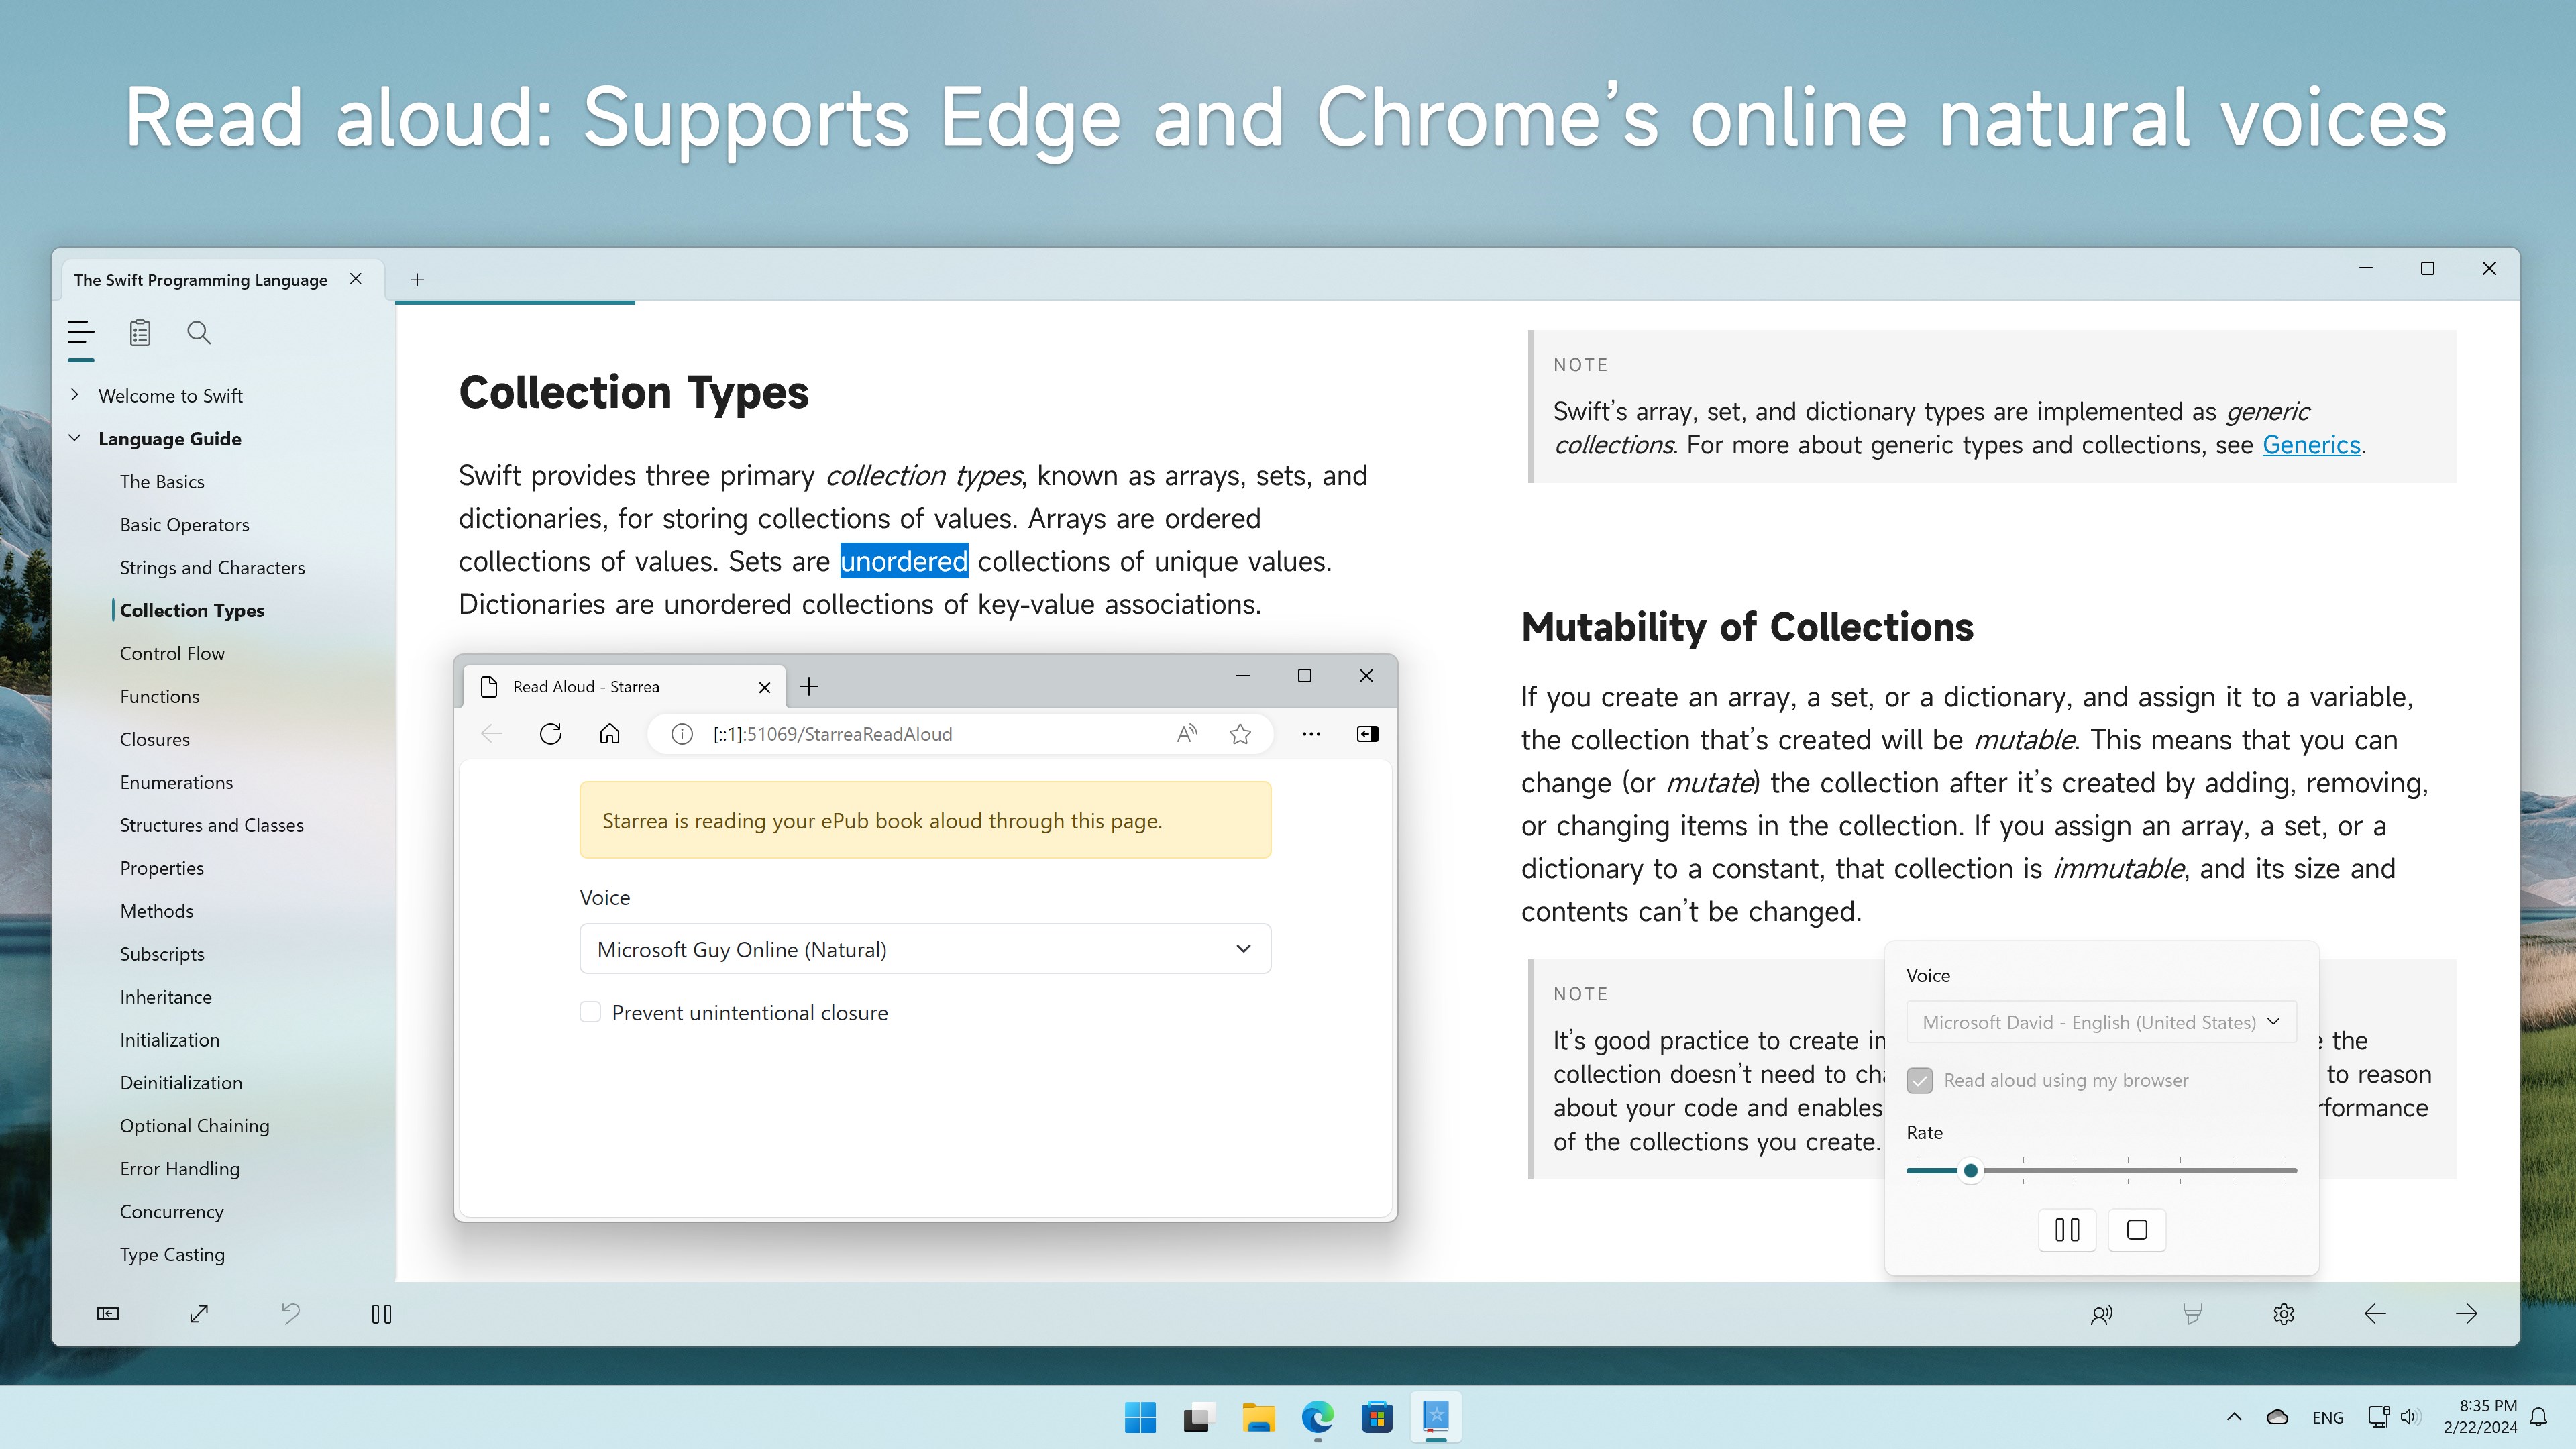Screen dimensions: 2576x1449
Task: Enable Prevent unintentional closure checkbox
Action: tap(591, 1012)
